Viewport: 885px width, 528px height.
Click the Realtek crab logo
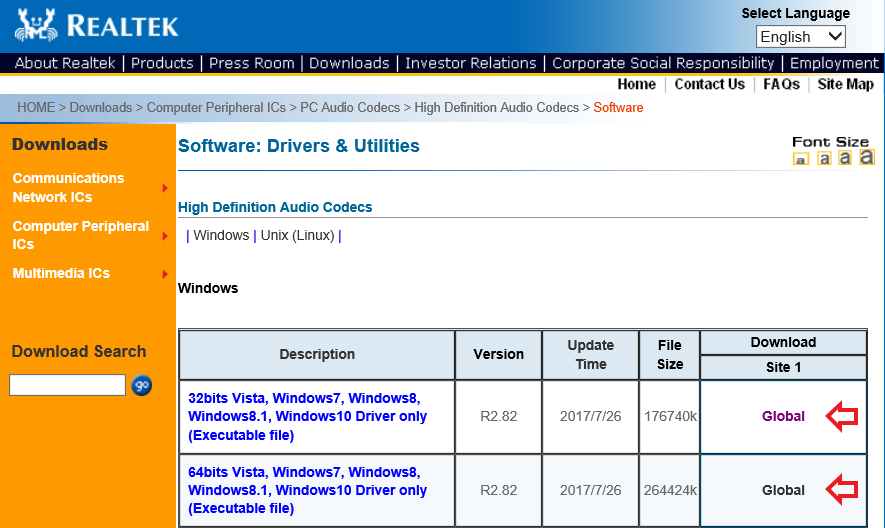coord(36,26)
